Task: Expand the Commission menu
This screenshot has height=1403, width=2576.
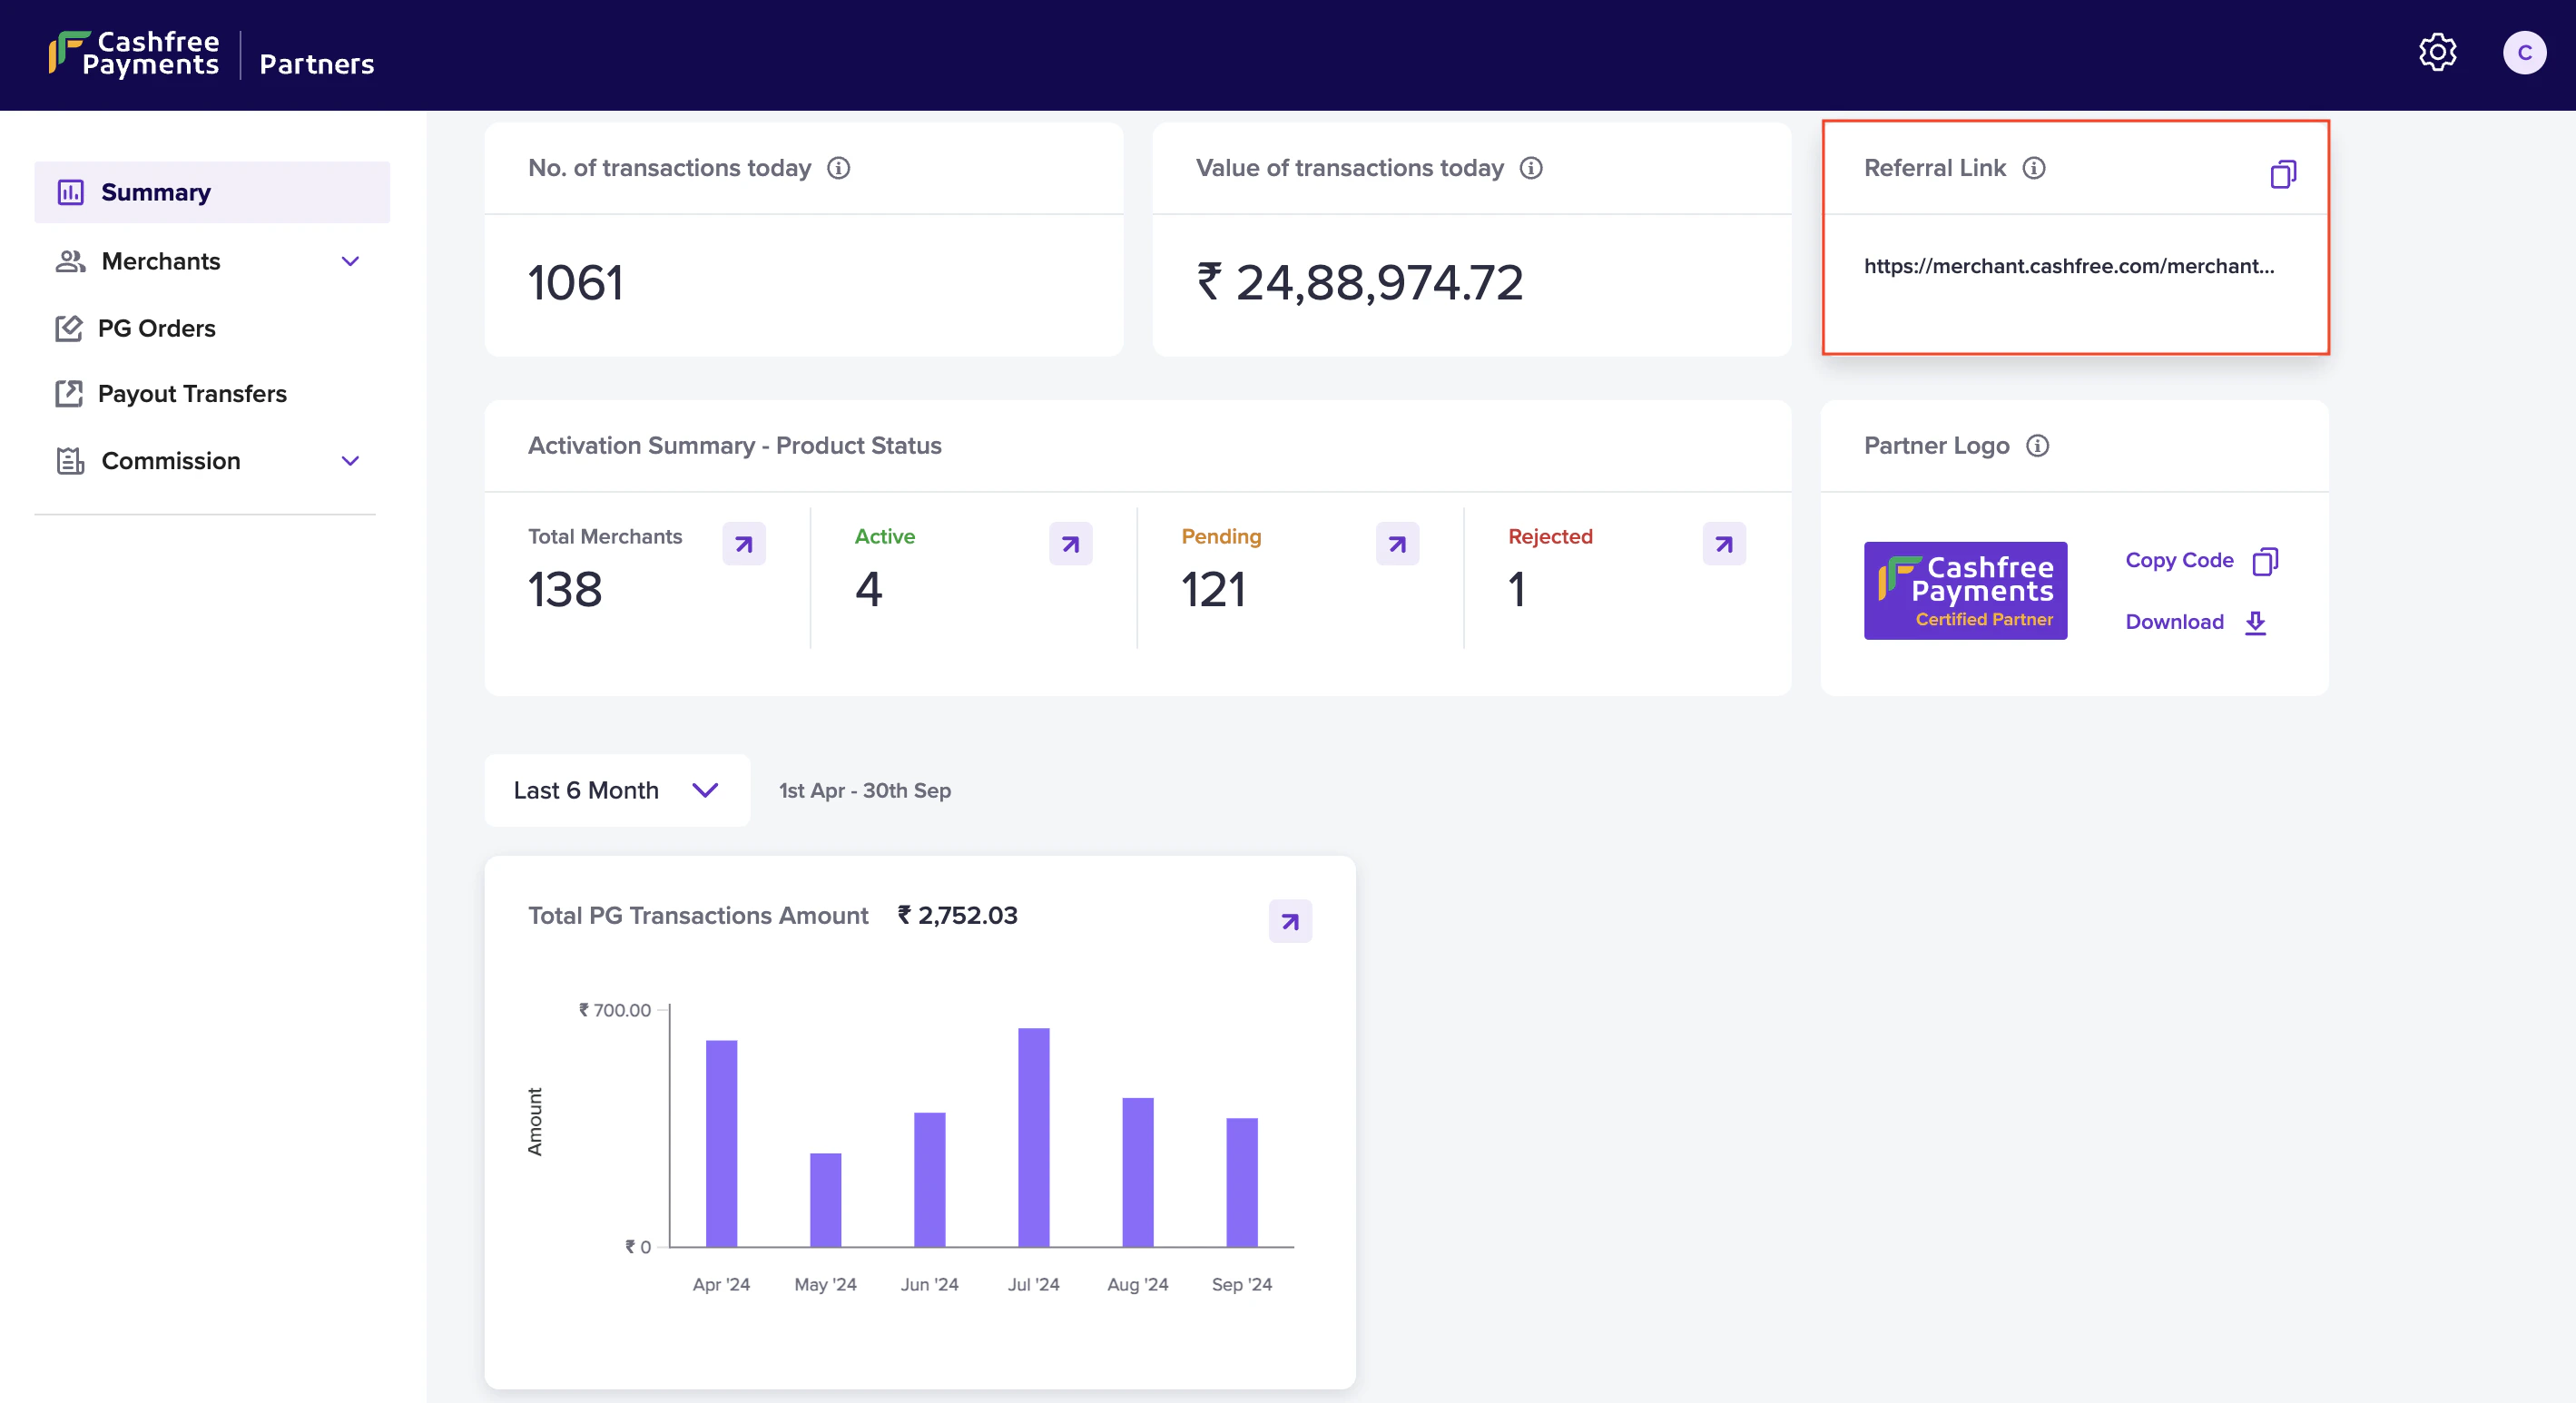Action: 349,461
